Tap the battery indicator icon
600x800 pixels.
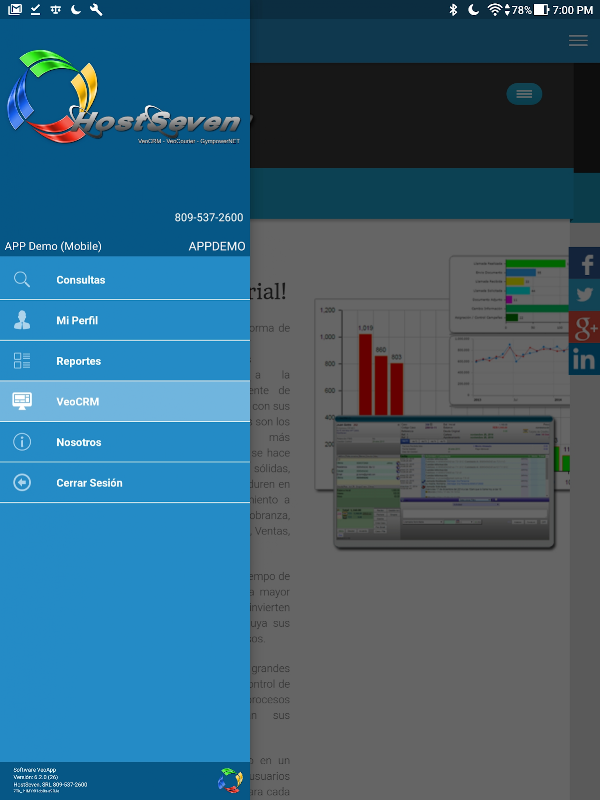point(541,10)
